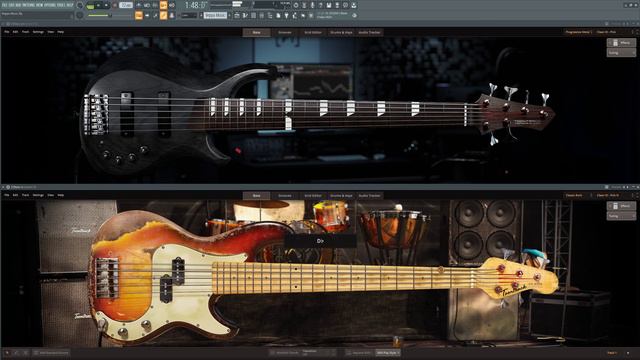Click the content library download icon
Viewport: 640px width, 360px height.
[353, 5]
